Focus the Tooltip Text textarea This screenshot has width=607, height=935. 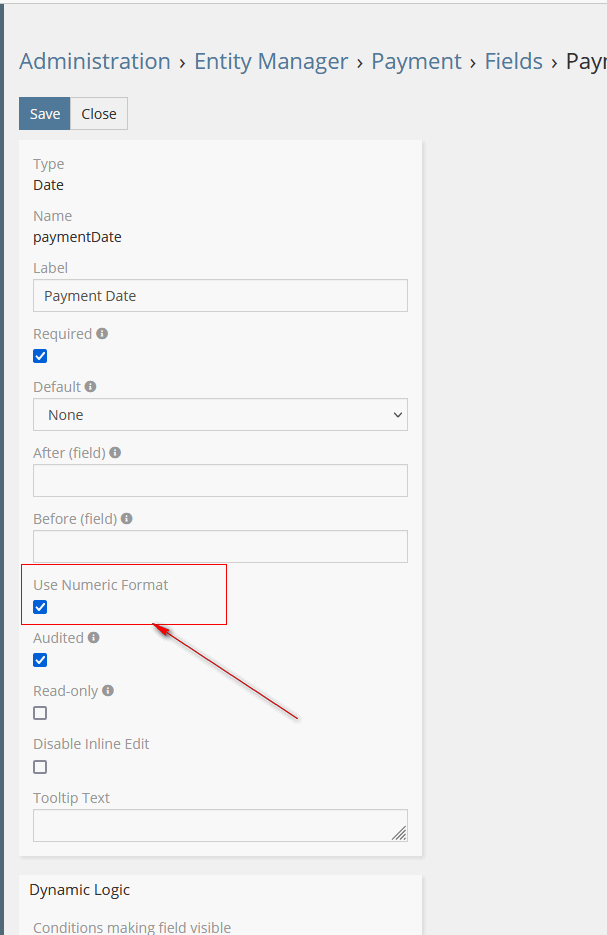pos(220,825)
